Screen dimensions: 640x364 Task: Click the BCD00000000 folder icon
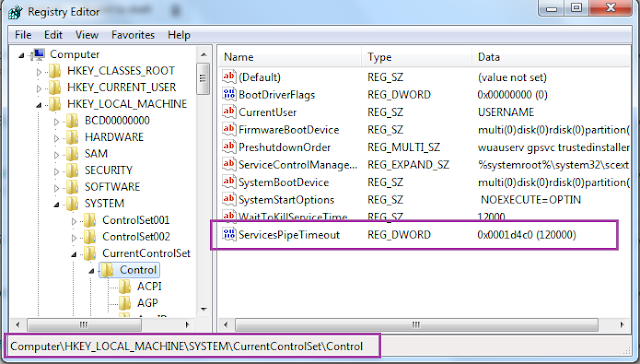point(72,121)
